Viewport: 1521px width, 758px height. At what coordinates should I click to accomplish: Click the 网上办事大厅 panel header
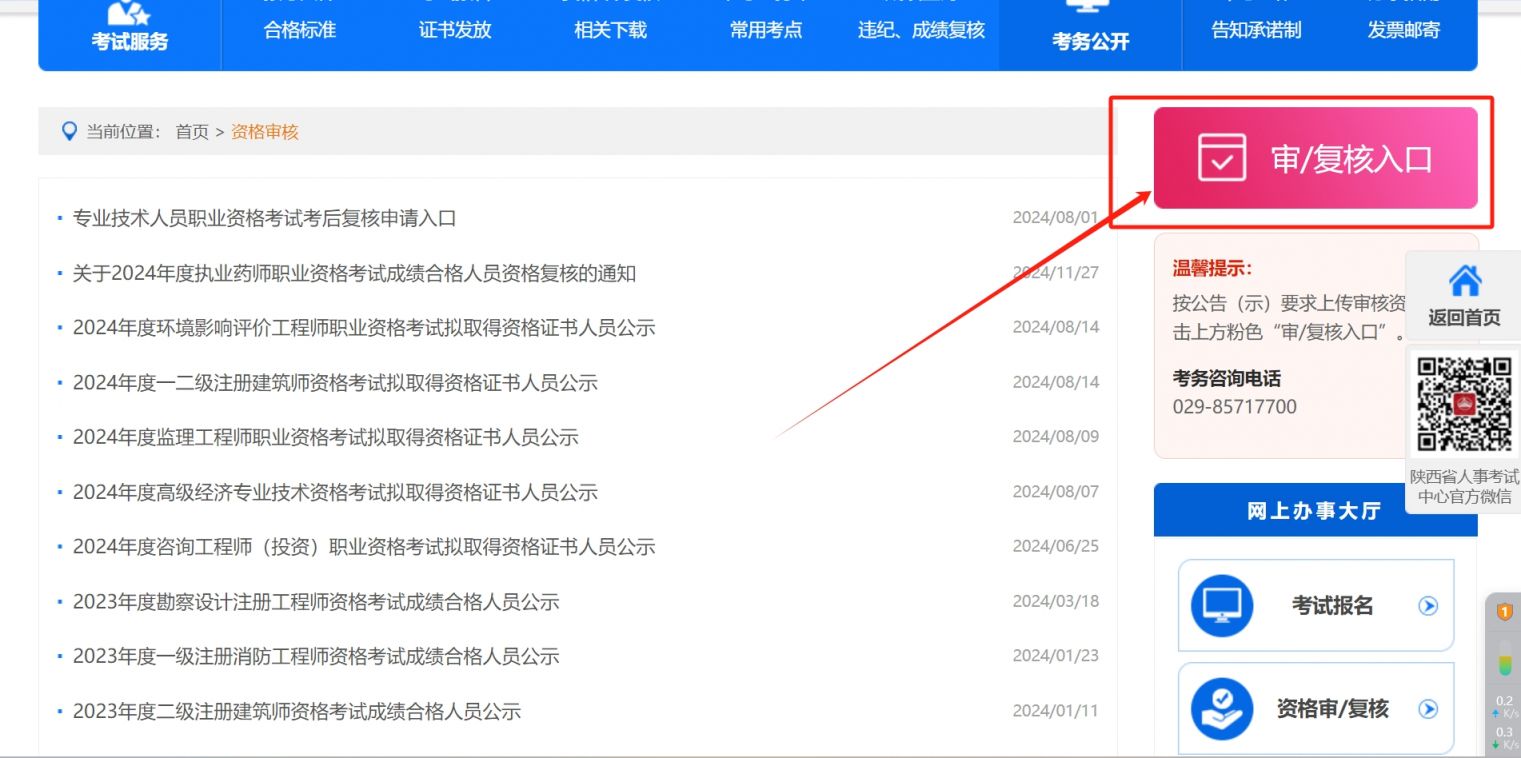point(1315,510)
